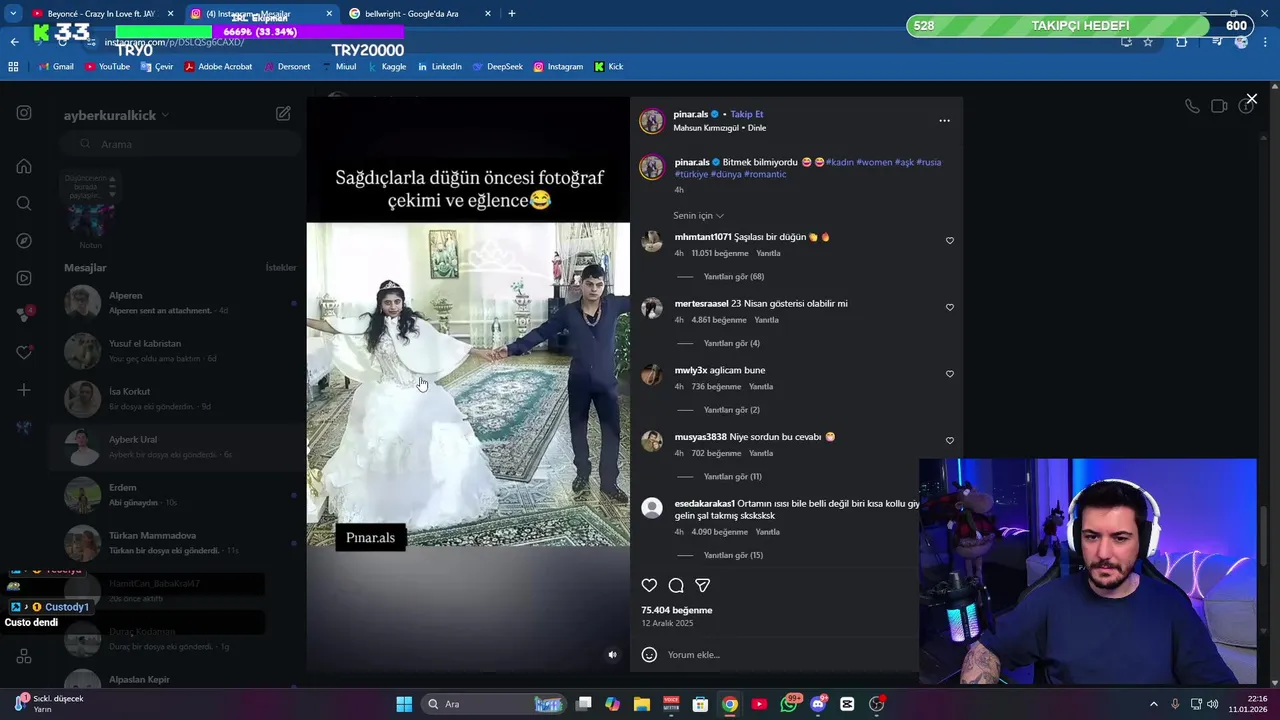Start video call with the camera icon
The image size is (1280, 720).
(1219, 106)
